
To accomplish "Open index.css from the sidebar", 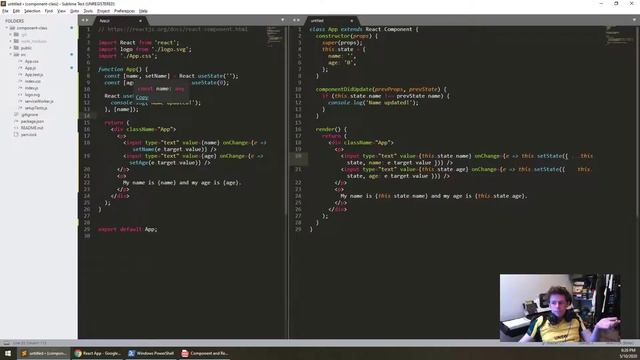I will pyautogui.click(x=33, y=81).
